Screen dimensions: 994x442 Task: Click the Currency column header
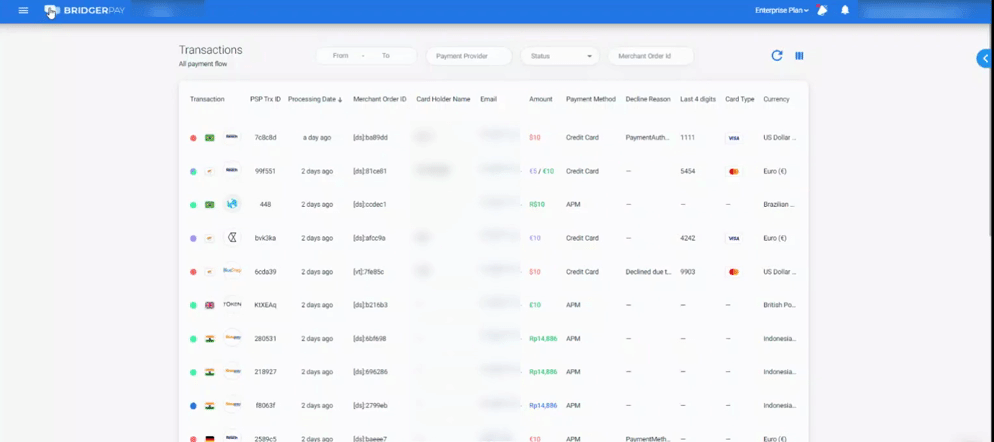point(776,99)
